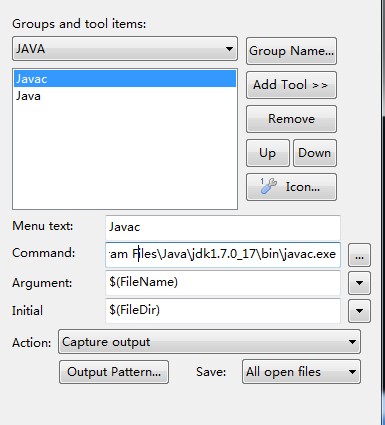Select the Java tool item
Viewport: 385px width, 425px height.
click(125, 96)
